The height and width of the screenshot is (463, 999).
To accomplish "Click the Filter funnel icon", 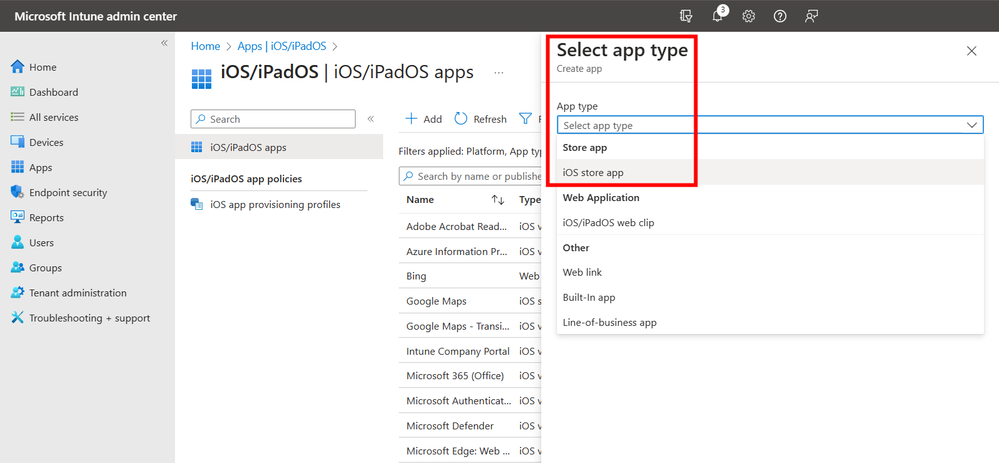I will (x=525, y=119).
